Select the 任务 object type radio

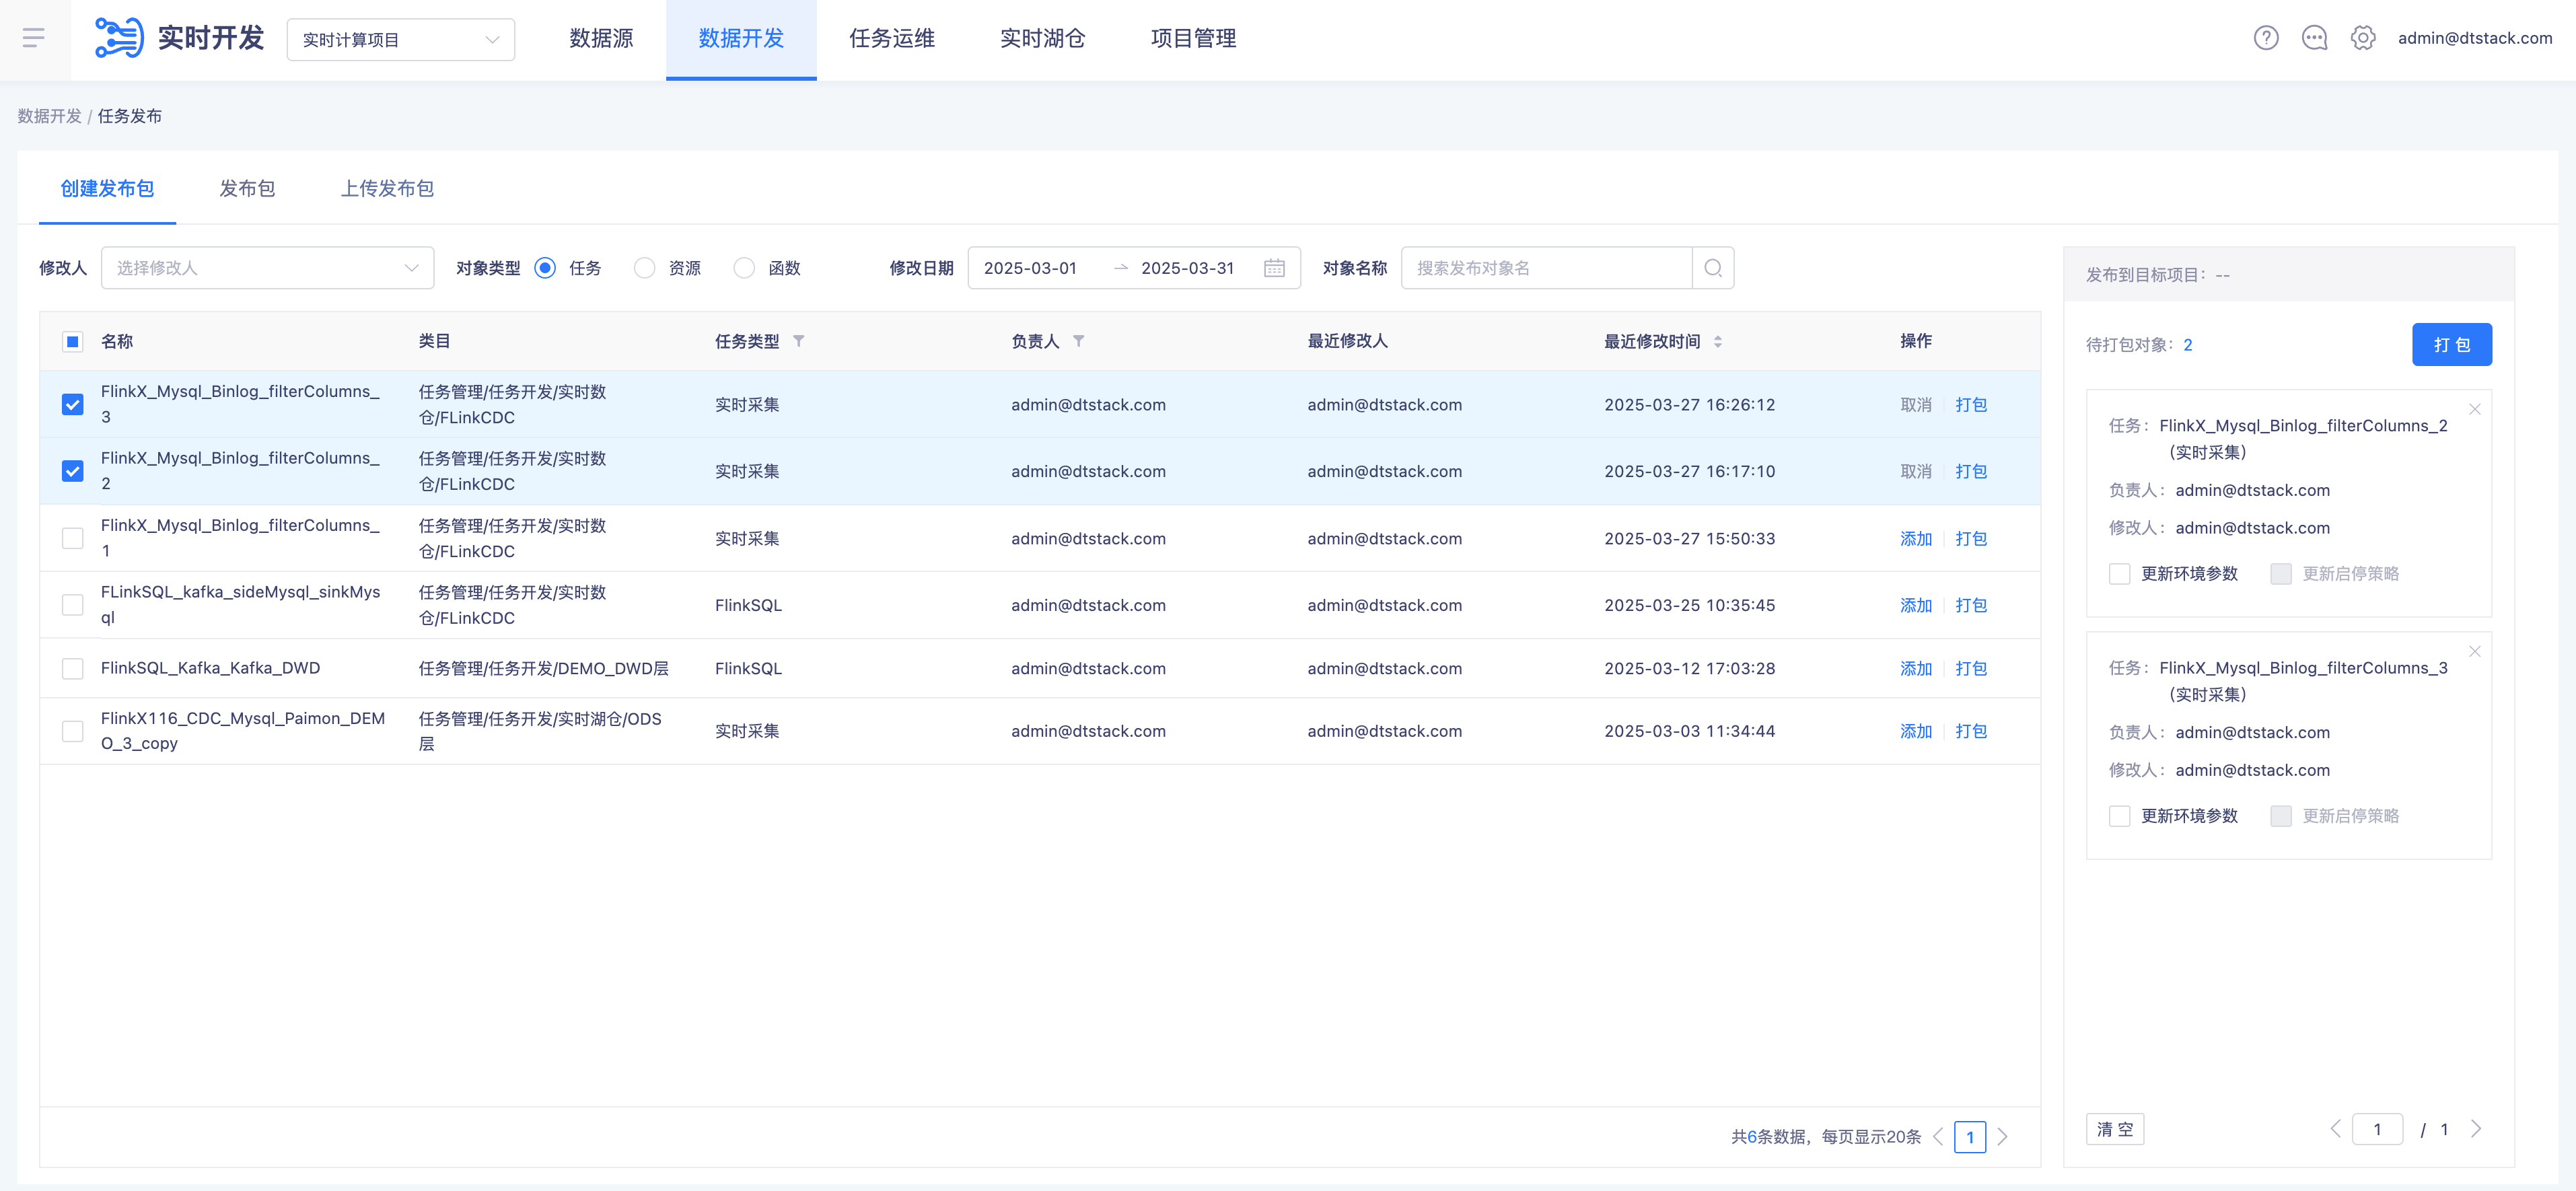tap(545, 268)
